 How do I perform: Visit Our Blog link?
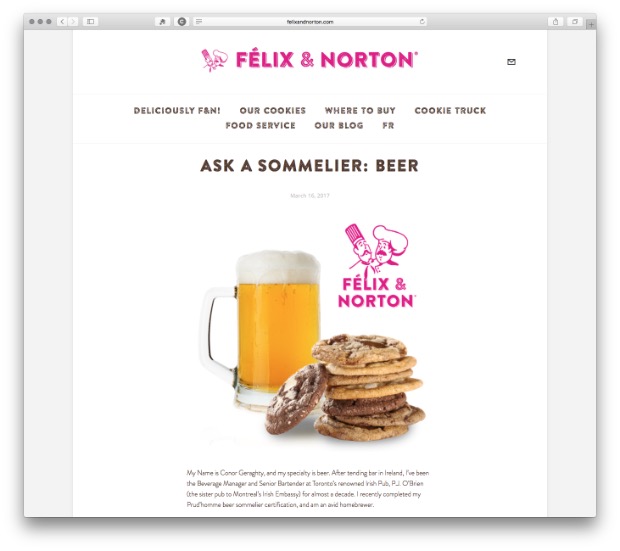click(338, 125)
